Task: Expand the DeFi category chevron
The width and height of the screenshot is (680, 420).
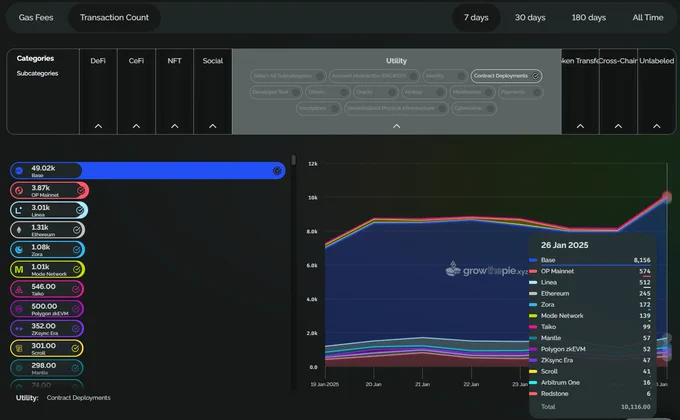Action: click(98, 126)
